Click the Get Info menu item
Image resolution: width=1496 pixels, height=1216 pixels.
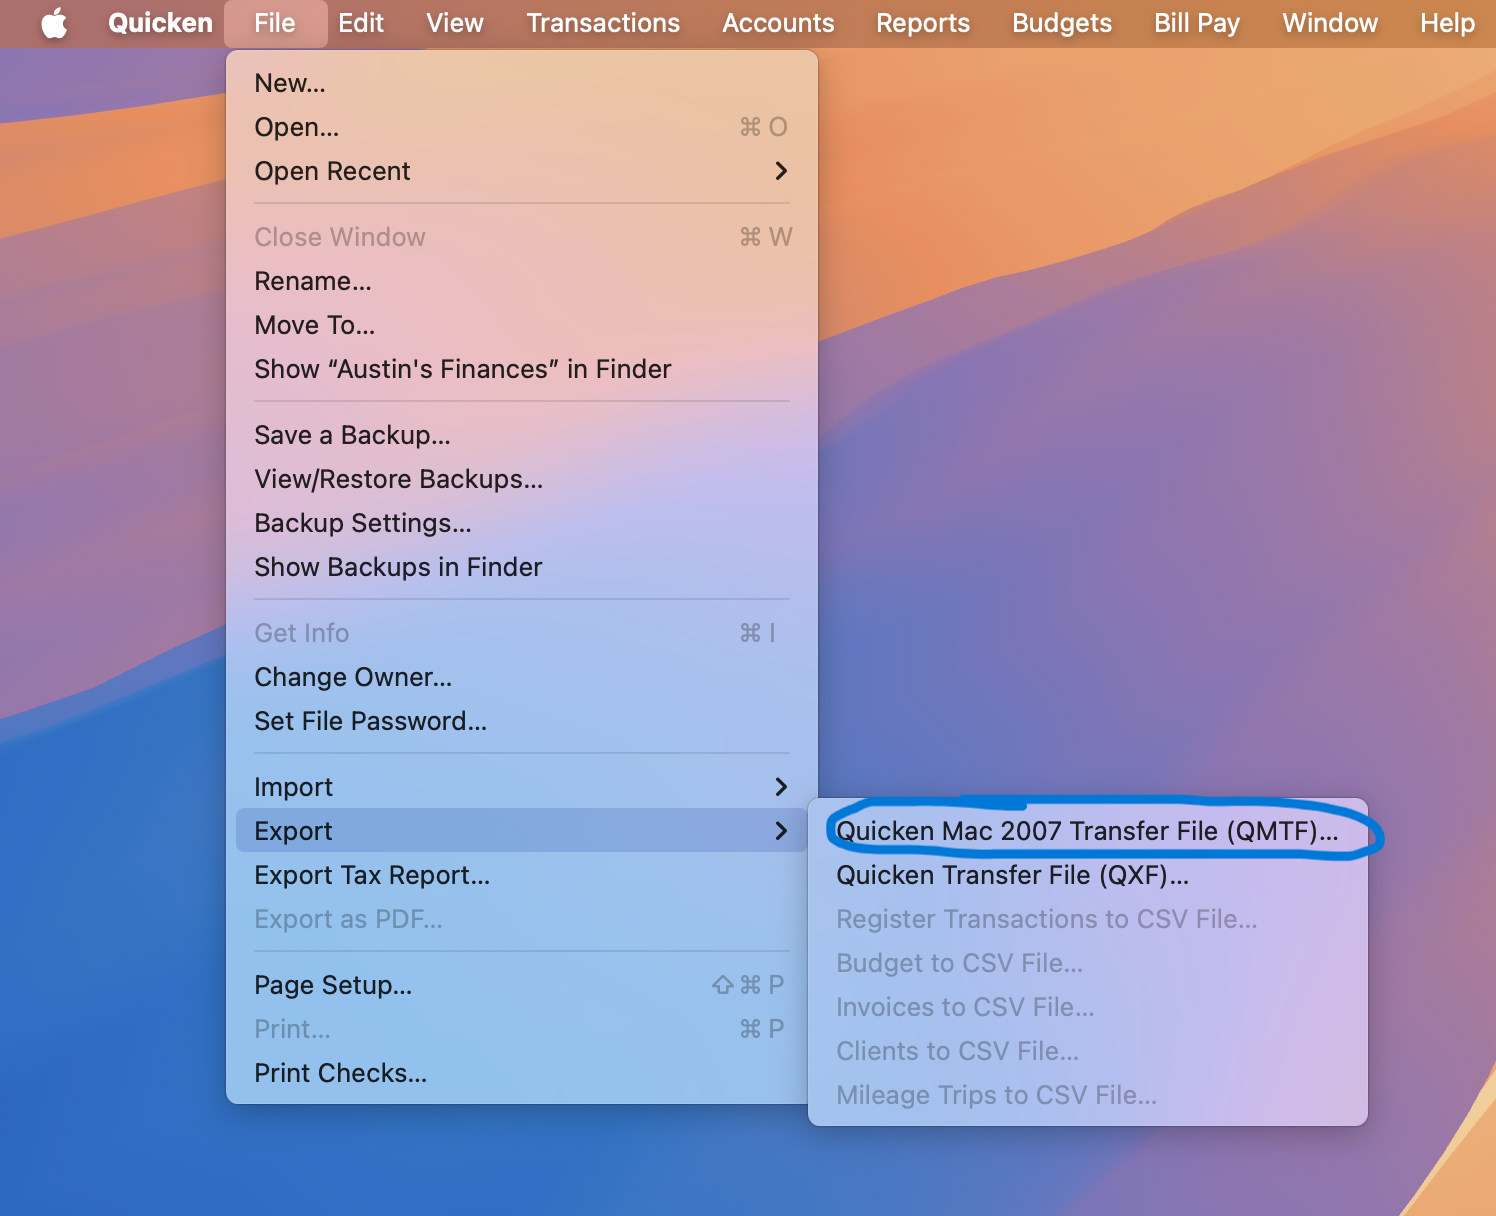[521, 633]
